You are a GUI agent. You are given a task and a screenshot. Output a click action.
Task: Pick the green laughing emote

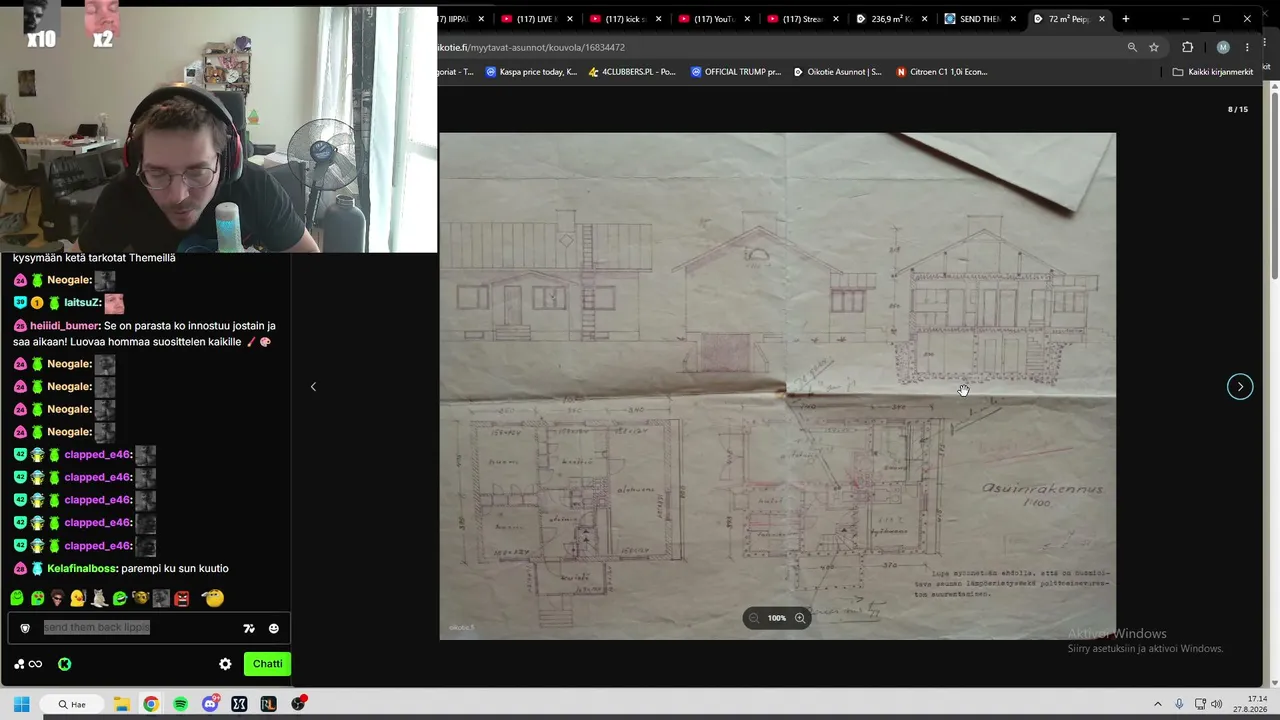pos(120,598)
